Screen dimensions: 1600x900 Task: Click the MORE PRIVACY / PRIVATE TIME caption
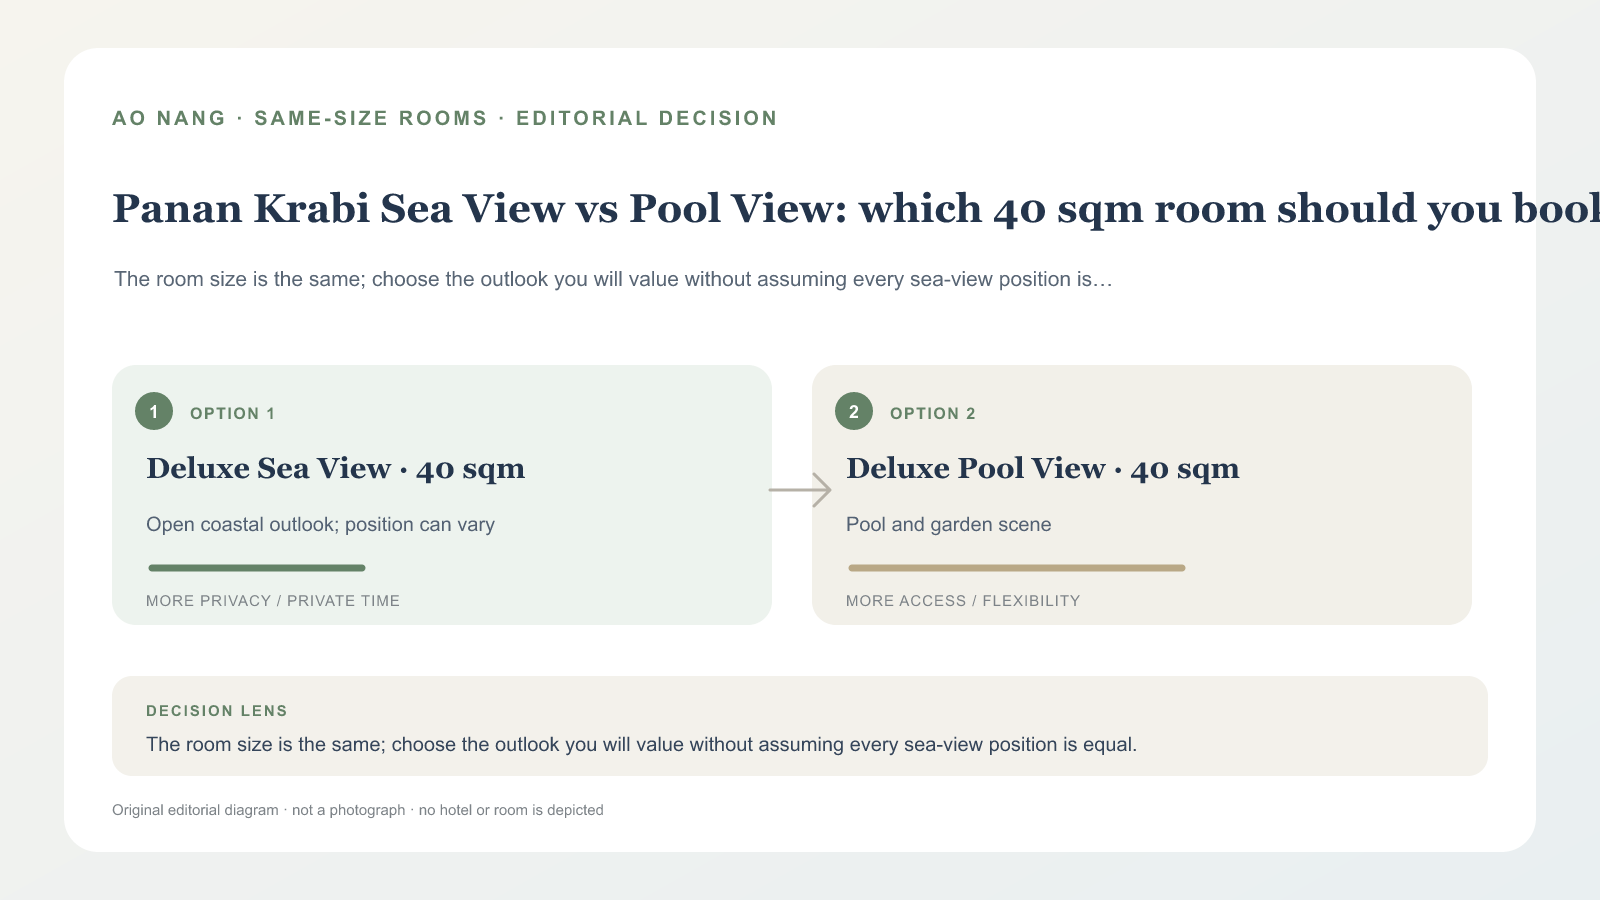click(x=273, y=601)
